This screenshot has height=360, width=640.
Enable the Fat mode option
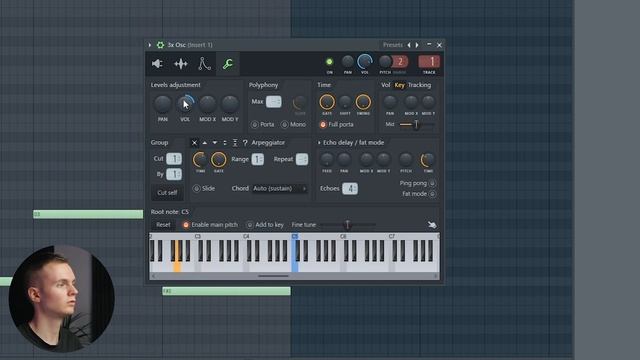click(x=432, y=193)
